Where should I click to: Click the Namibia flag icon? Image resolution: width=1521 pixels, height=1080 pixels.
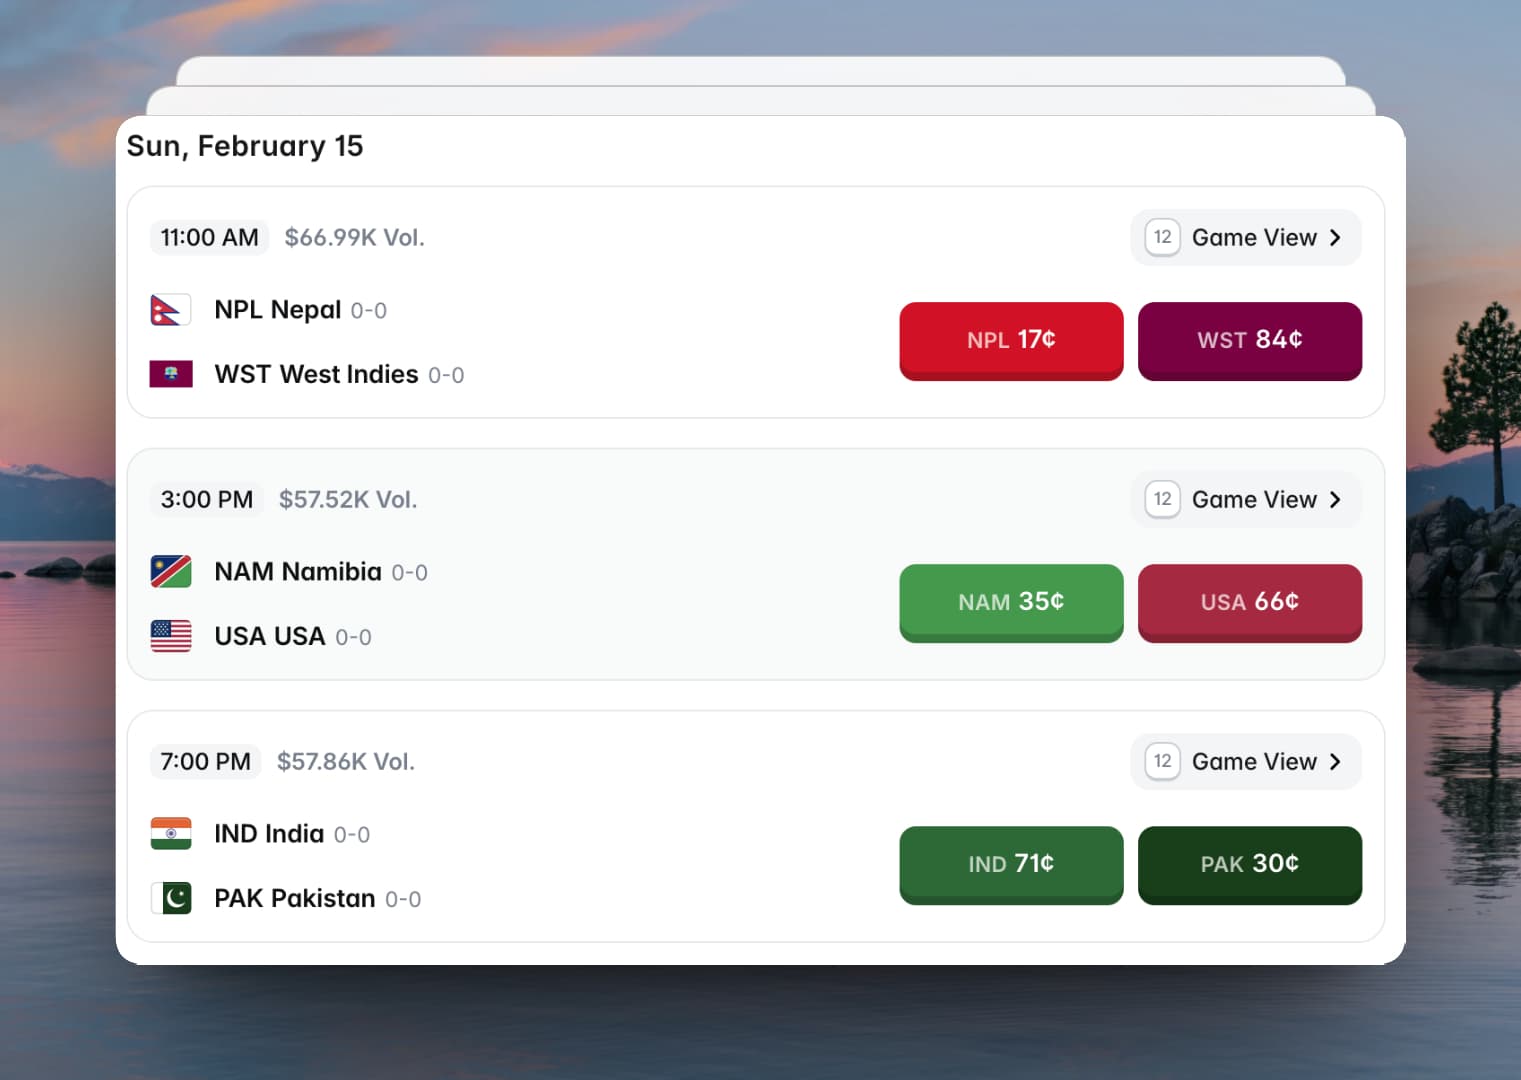pyautogui.click(x=171, y=572)
